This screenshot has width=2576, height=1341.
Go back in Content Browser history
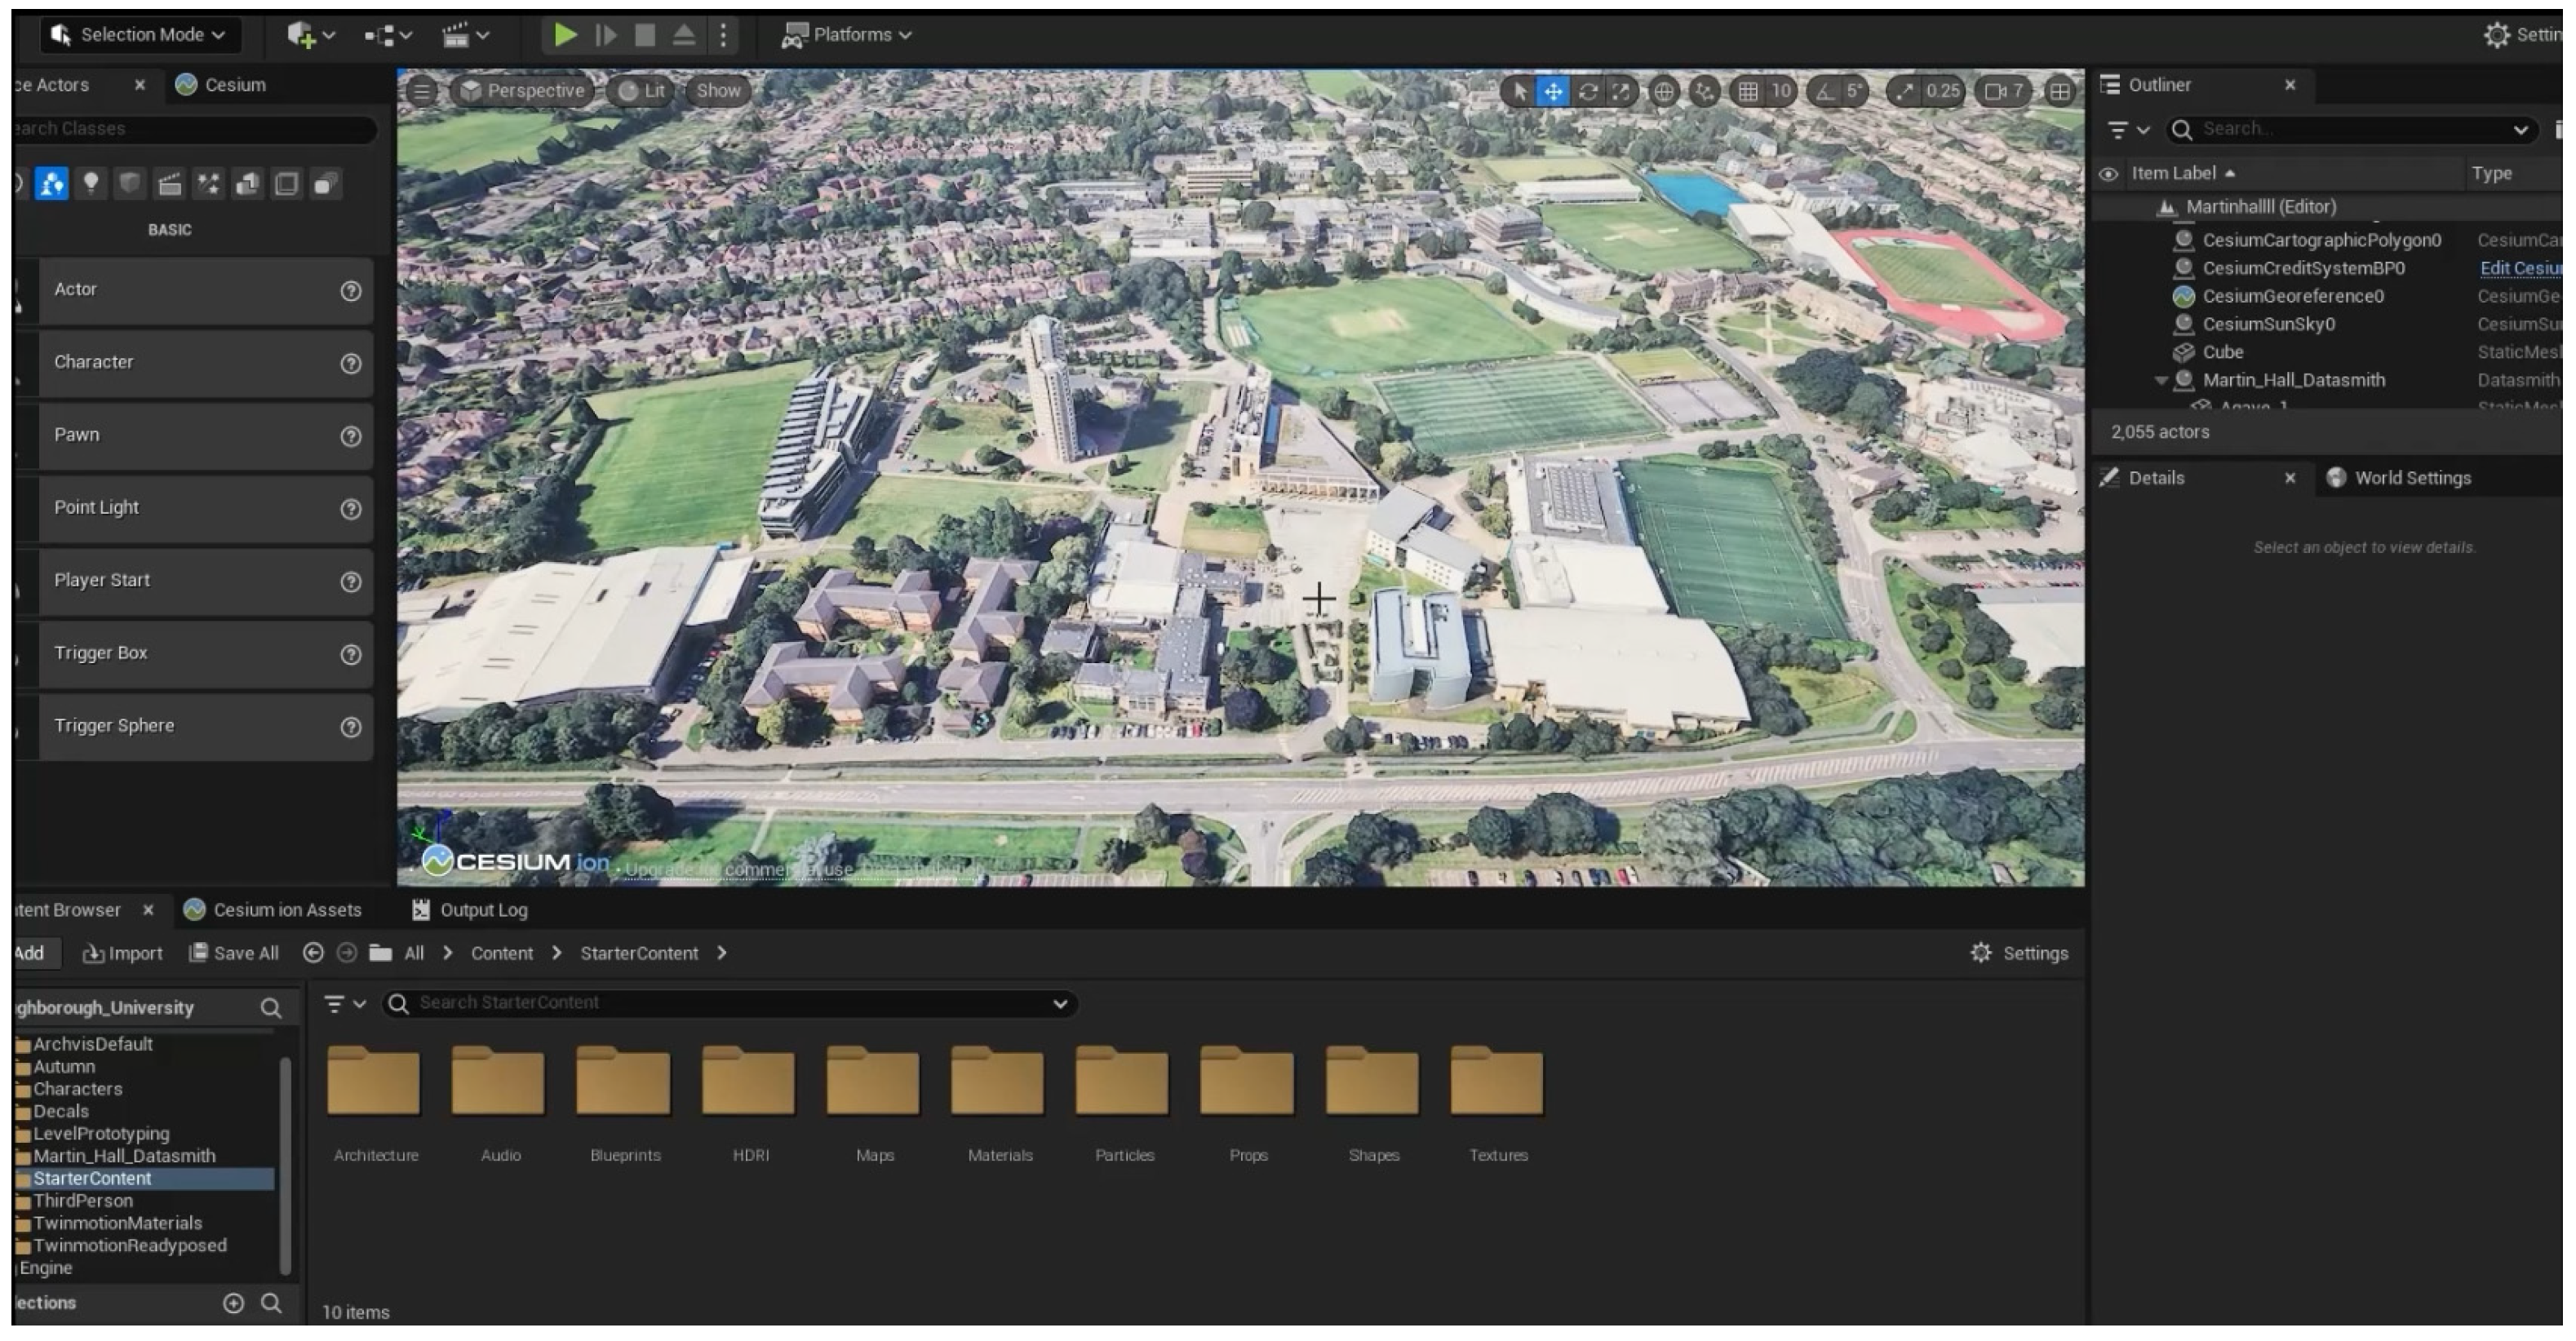click(313, 954)
